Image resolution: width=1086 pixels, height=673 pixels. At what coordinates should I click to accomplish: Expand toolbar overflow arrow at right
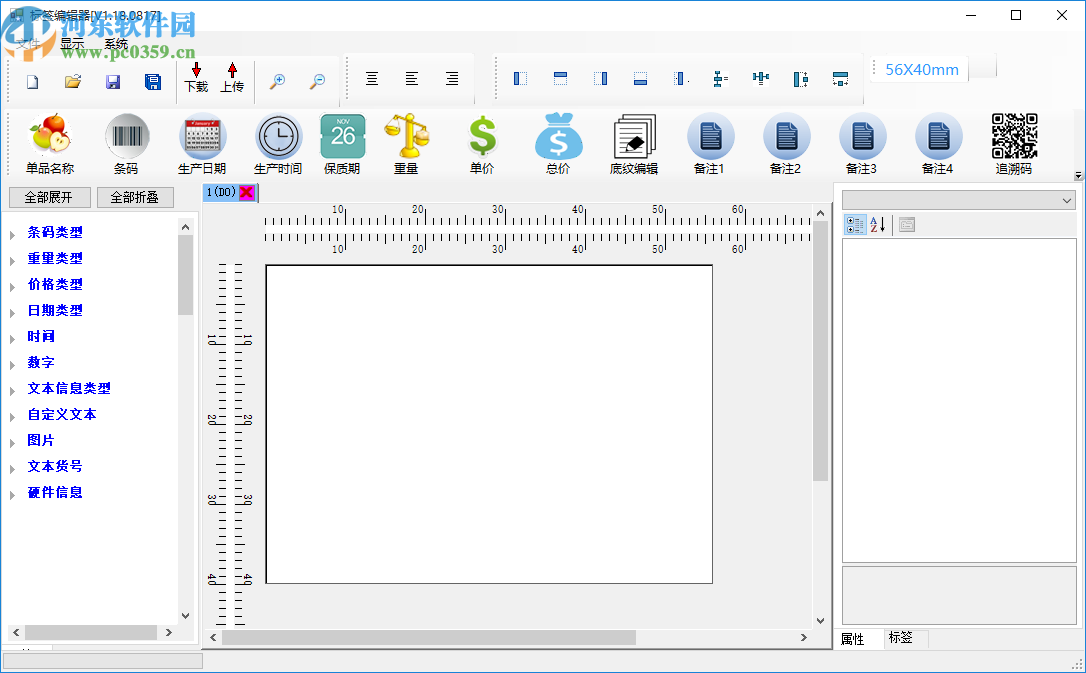1078,175
